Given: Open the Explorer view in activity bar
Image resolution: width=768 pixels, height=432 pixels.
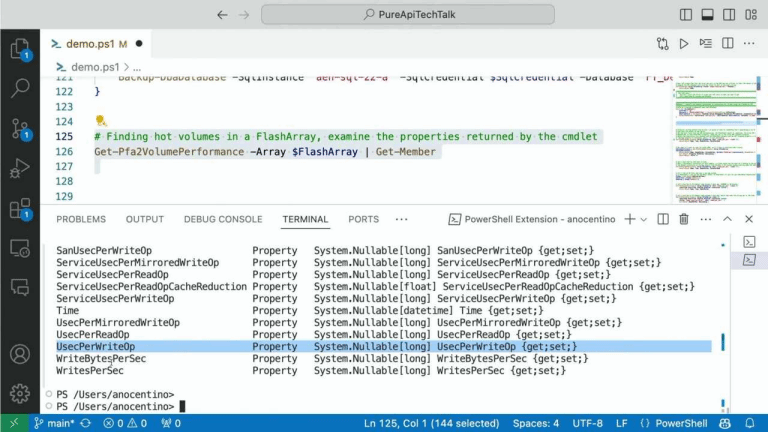Looking at the screenshot, I should (20, 47).
